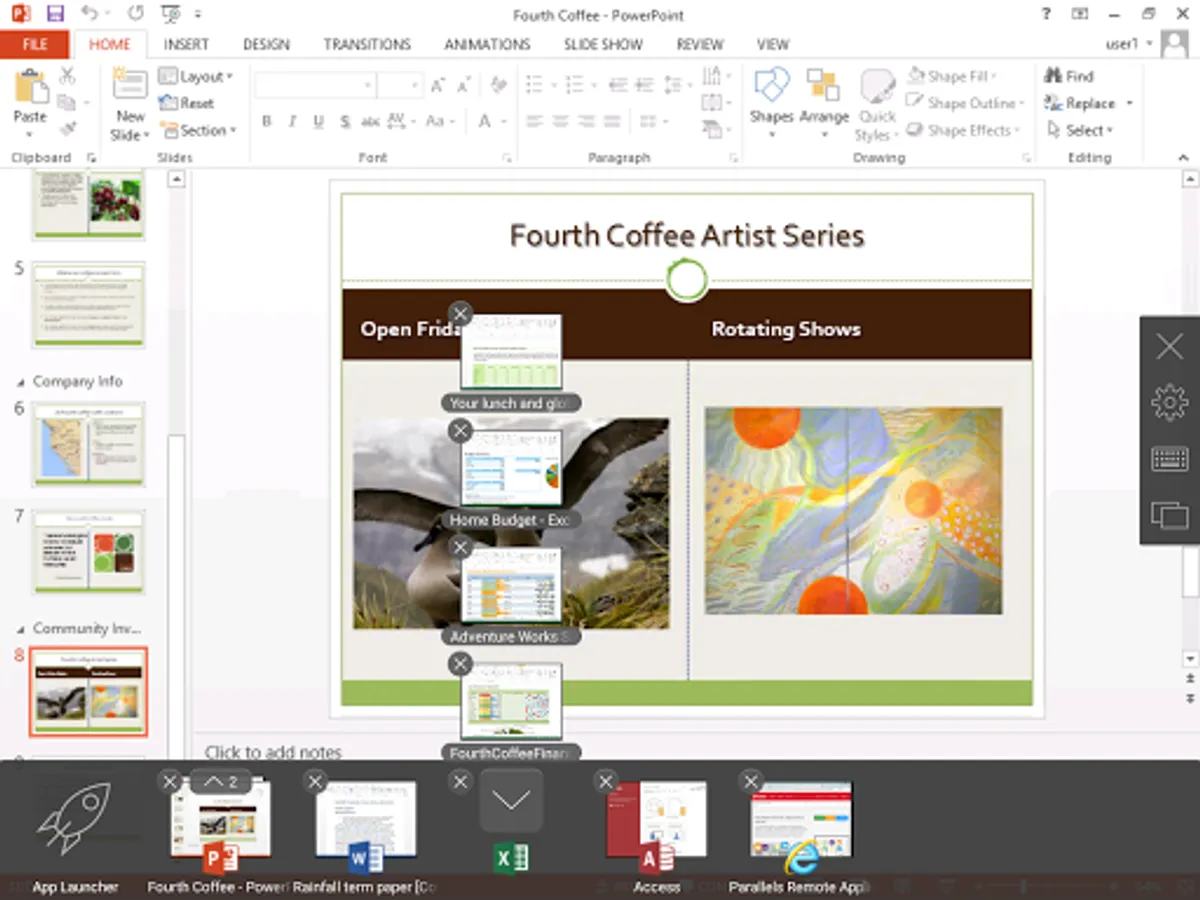
Task: Collapse the Excel windows list chevron
Action: pyautogui.click(x=511, y=801)
